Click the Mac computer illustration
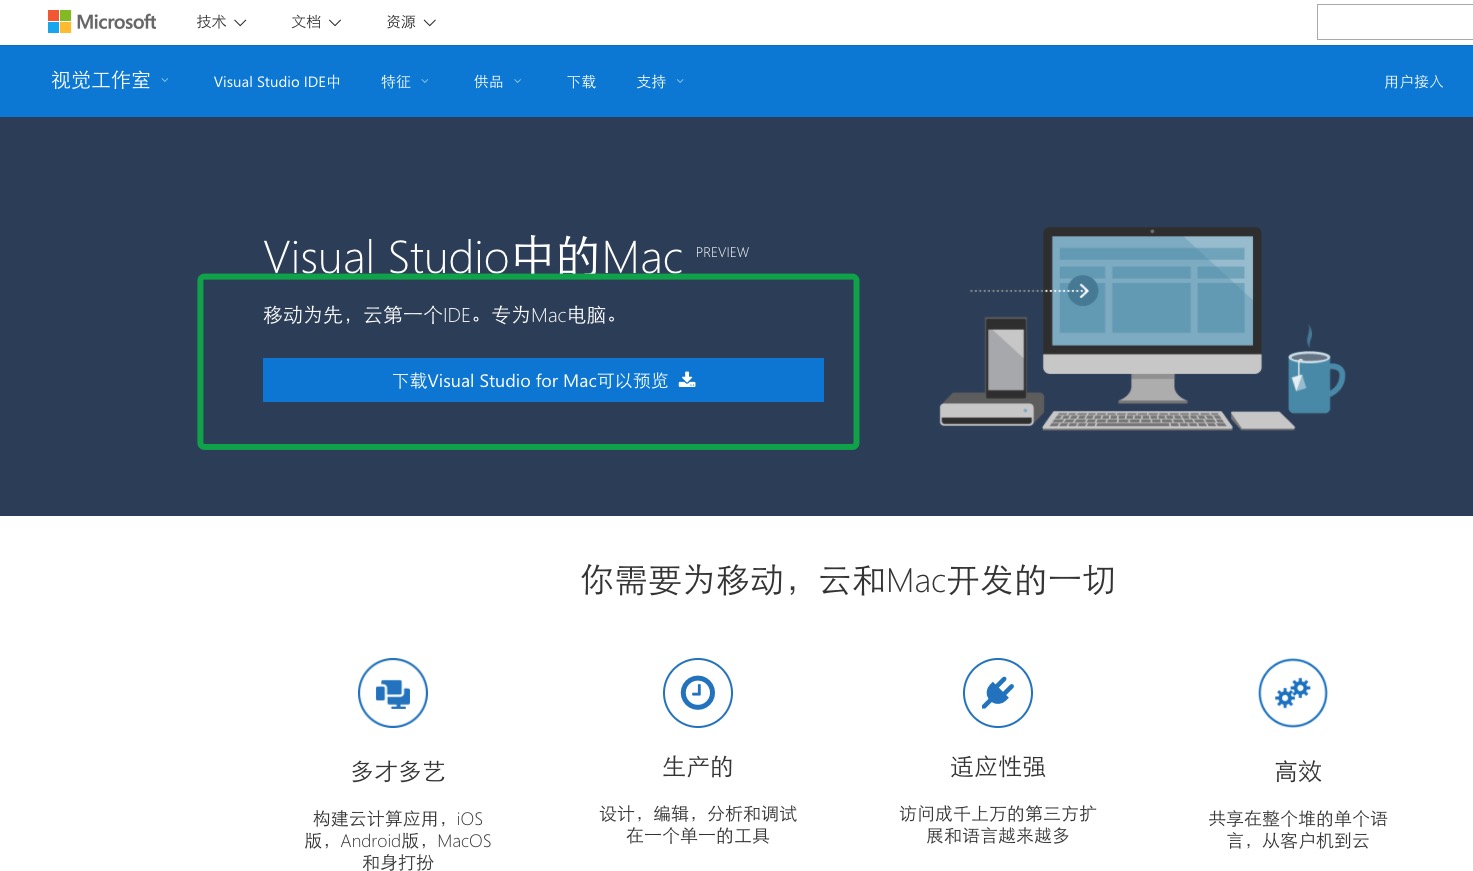 click(1142, 328)
